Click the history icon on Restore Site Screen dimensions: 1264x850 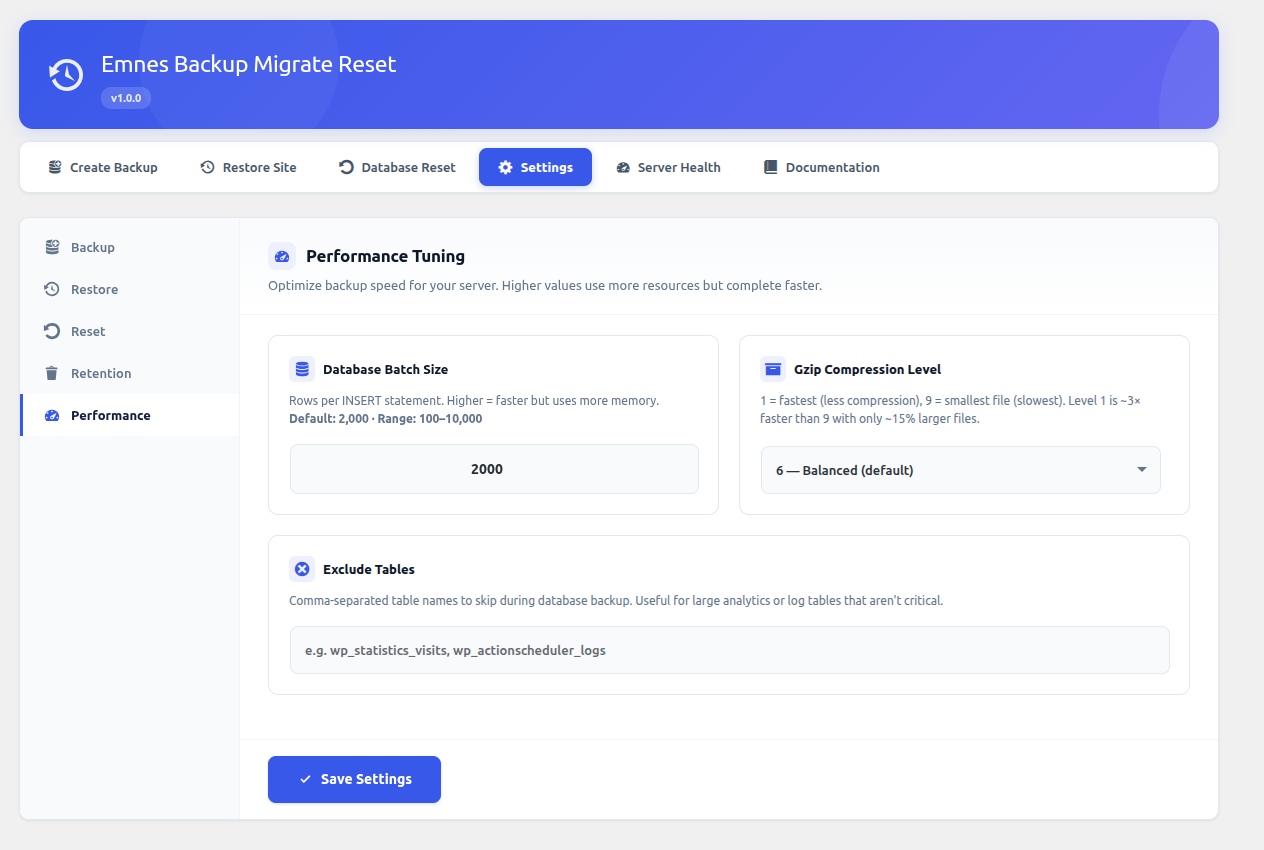(x=207, y=167)
